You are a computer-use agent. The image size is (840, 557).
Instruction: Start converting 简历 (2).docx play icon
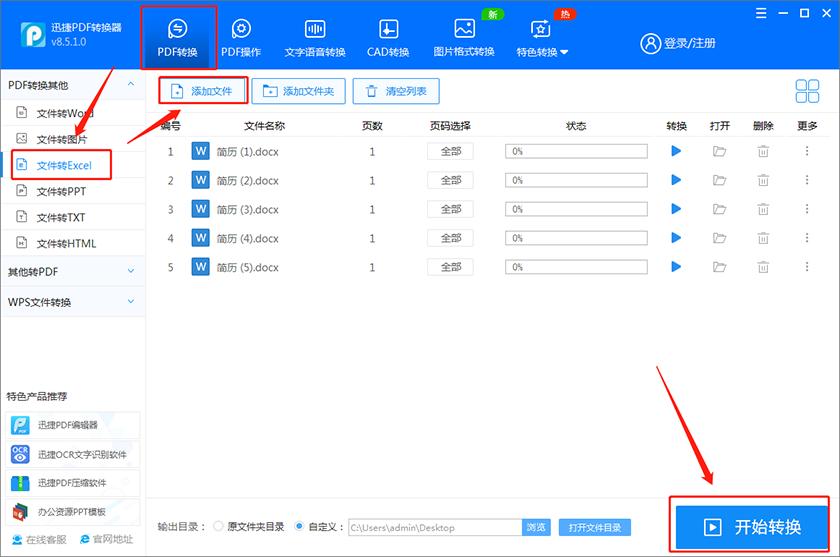[676, 180]
